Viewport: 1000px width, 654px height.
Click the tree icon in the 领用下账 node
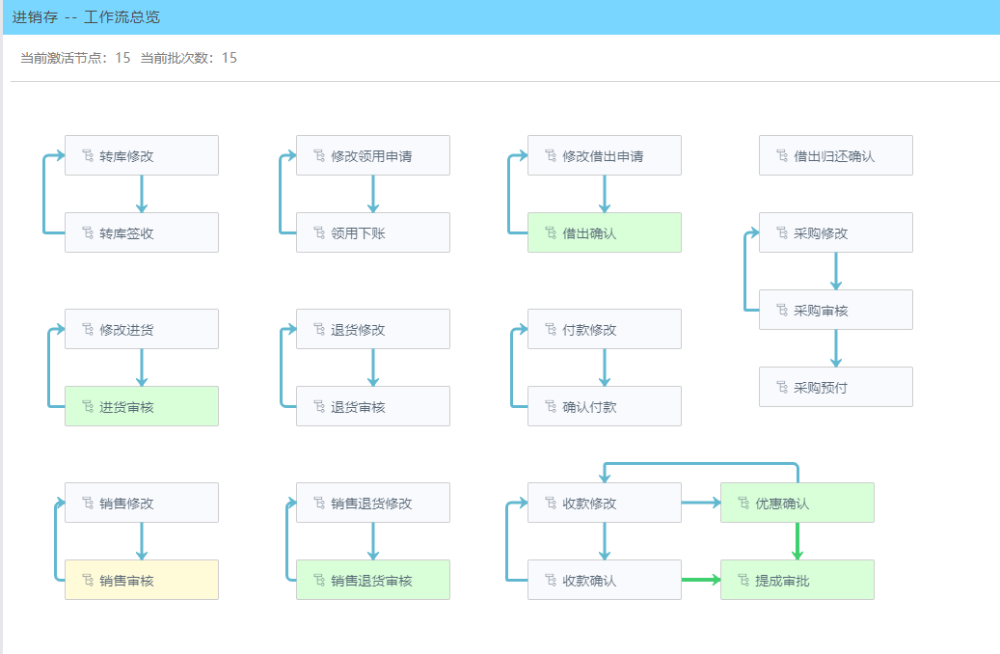tap(320, 232)
